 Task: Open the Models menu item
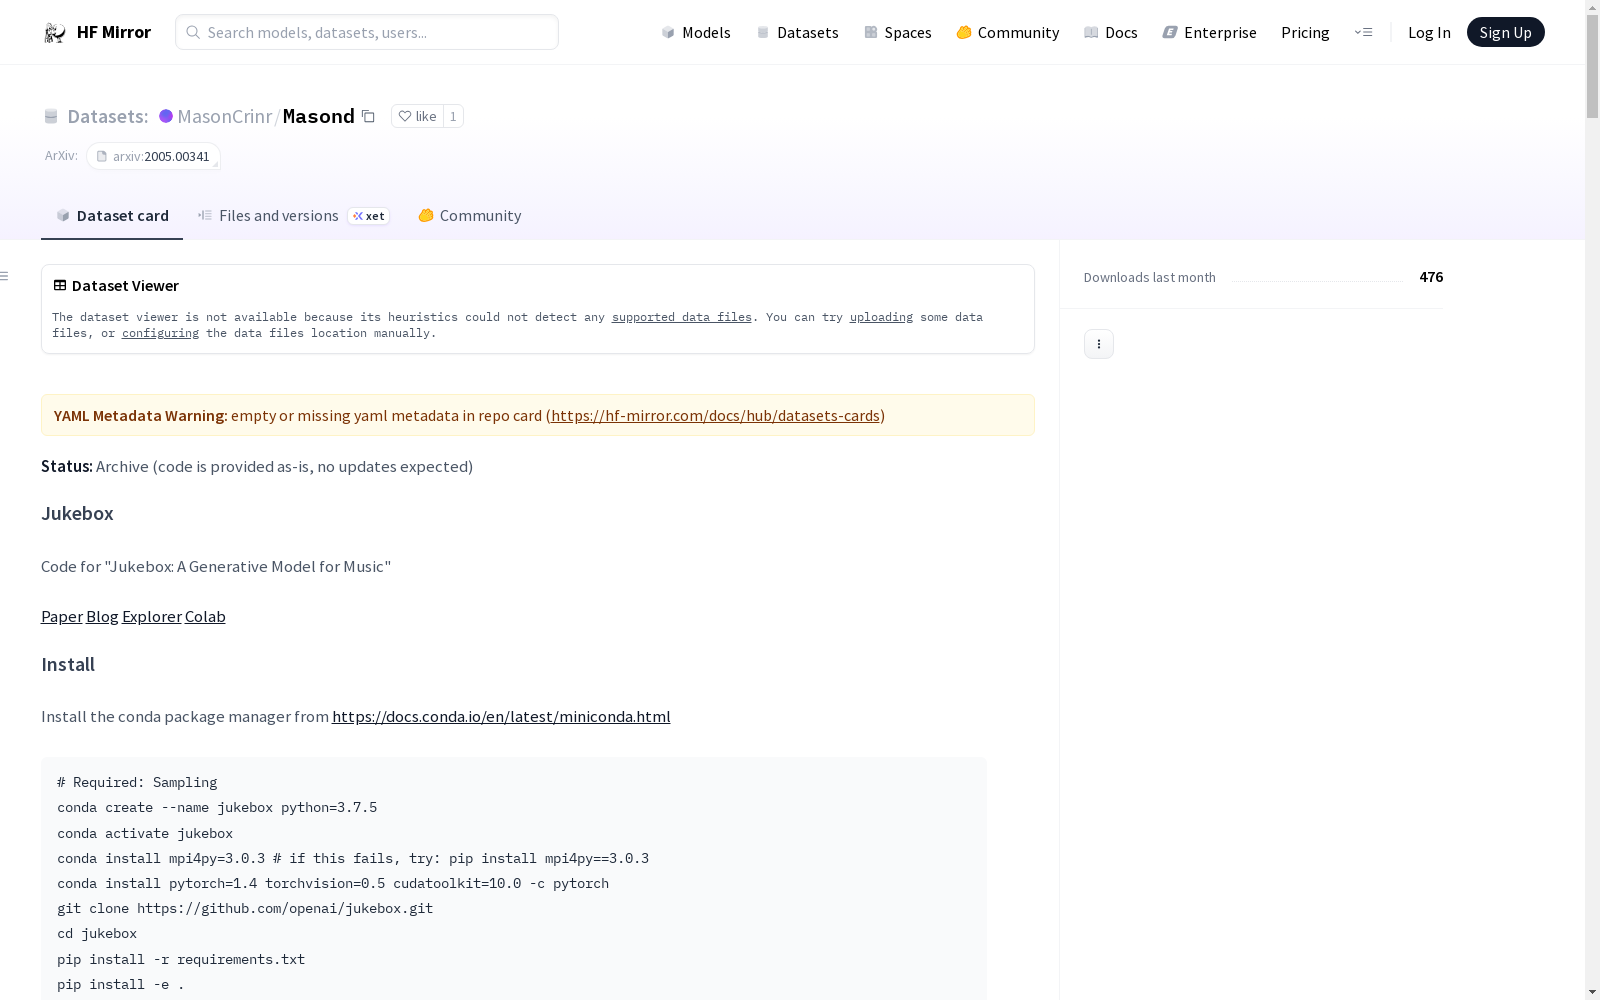click(696, 32)
